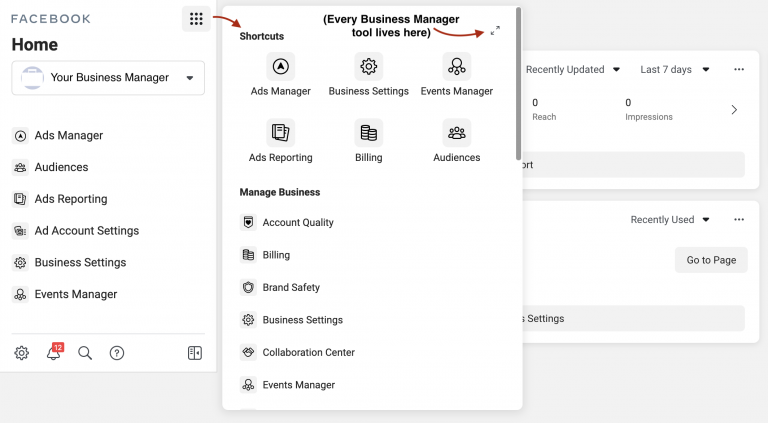The image size is (768, 423).
Task: Select Account Quality under Manage Business
Action: click(x=297, y=223)
